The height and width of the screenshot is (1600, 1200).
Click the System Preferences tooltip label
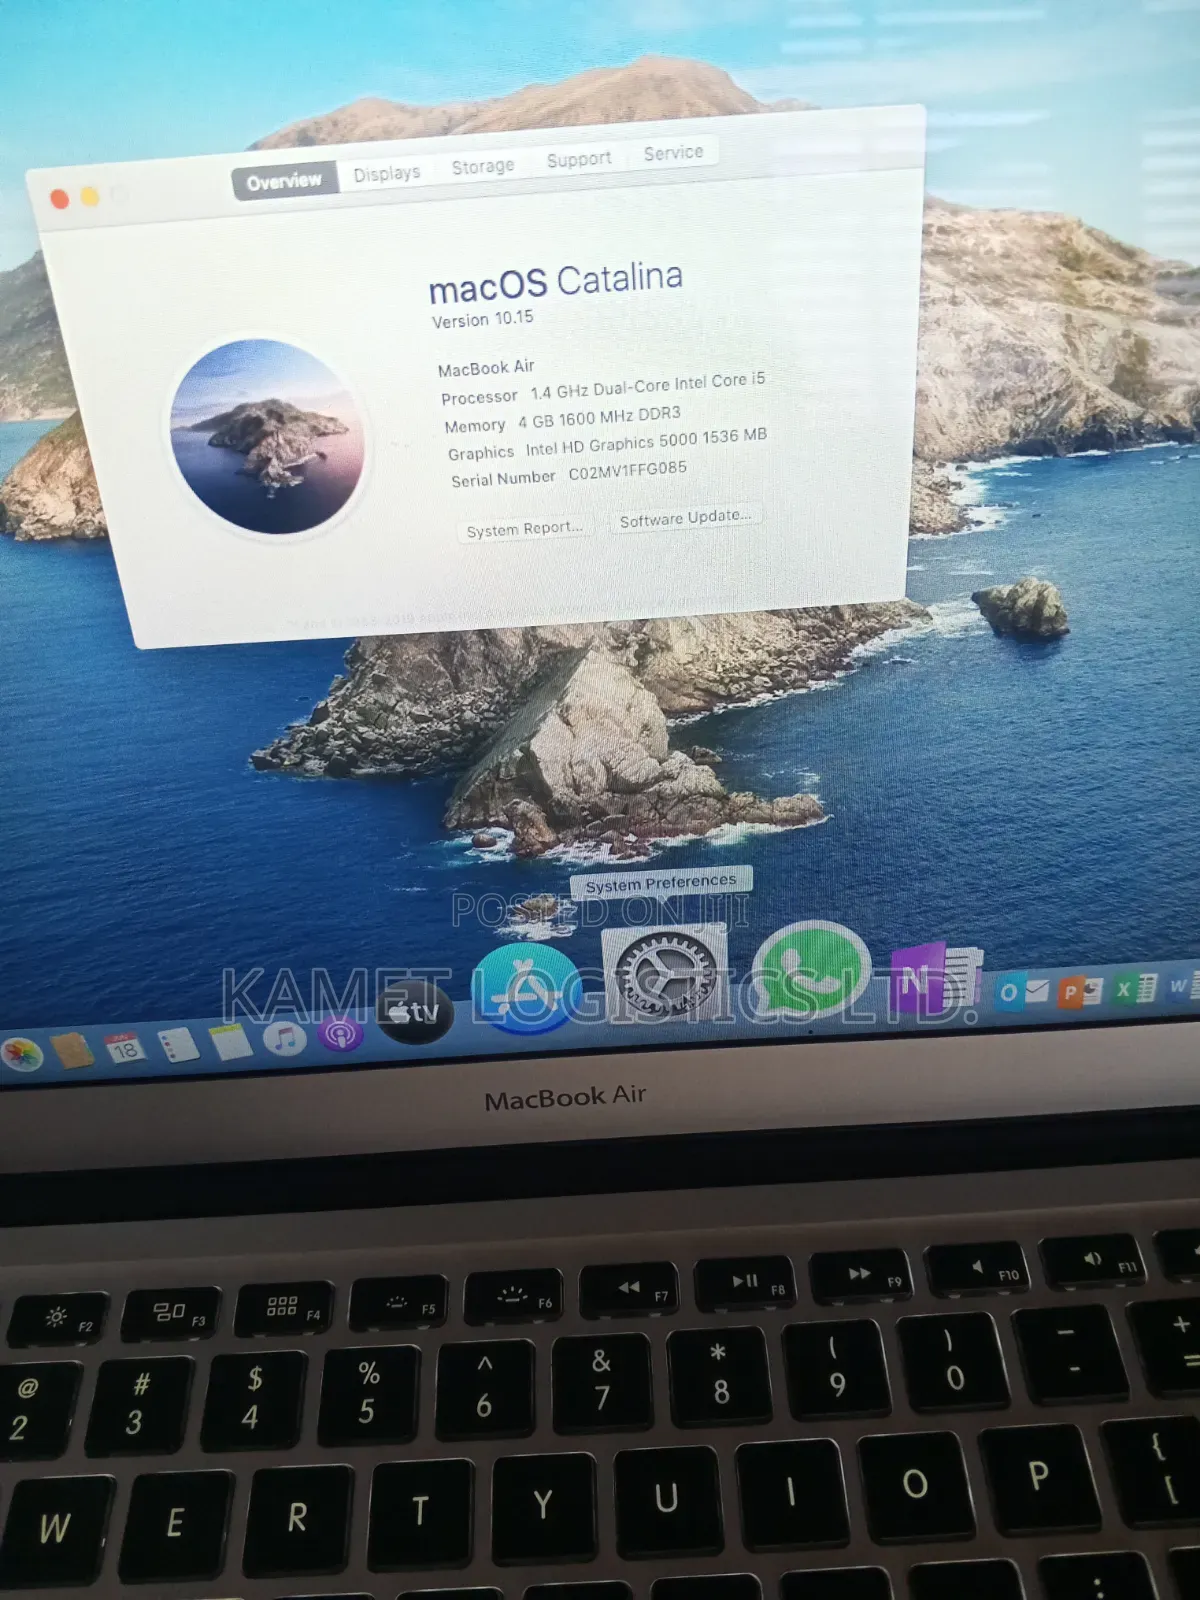click(661, 882)
